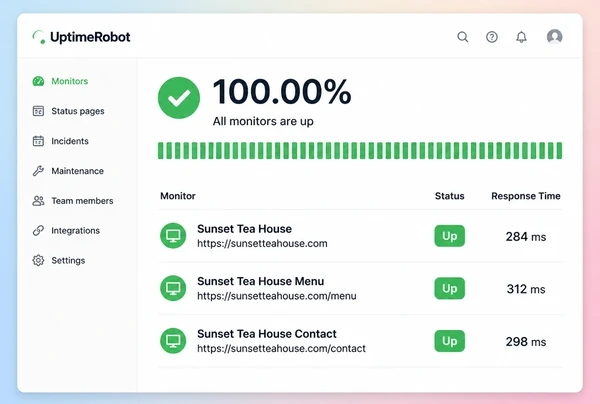Click the Up badge for Sunset Tea House
This screenshot has height=404, width=600.
(450, 236)
